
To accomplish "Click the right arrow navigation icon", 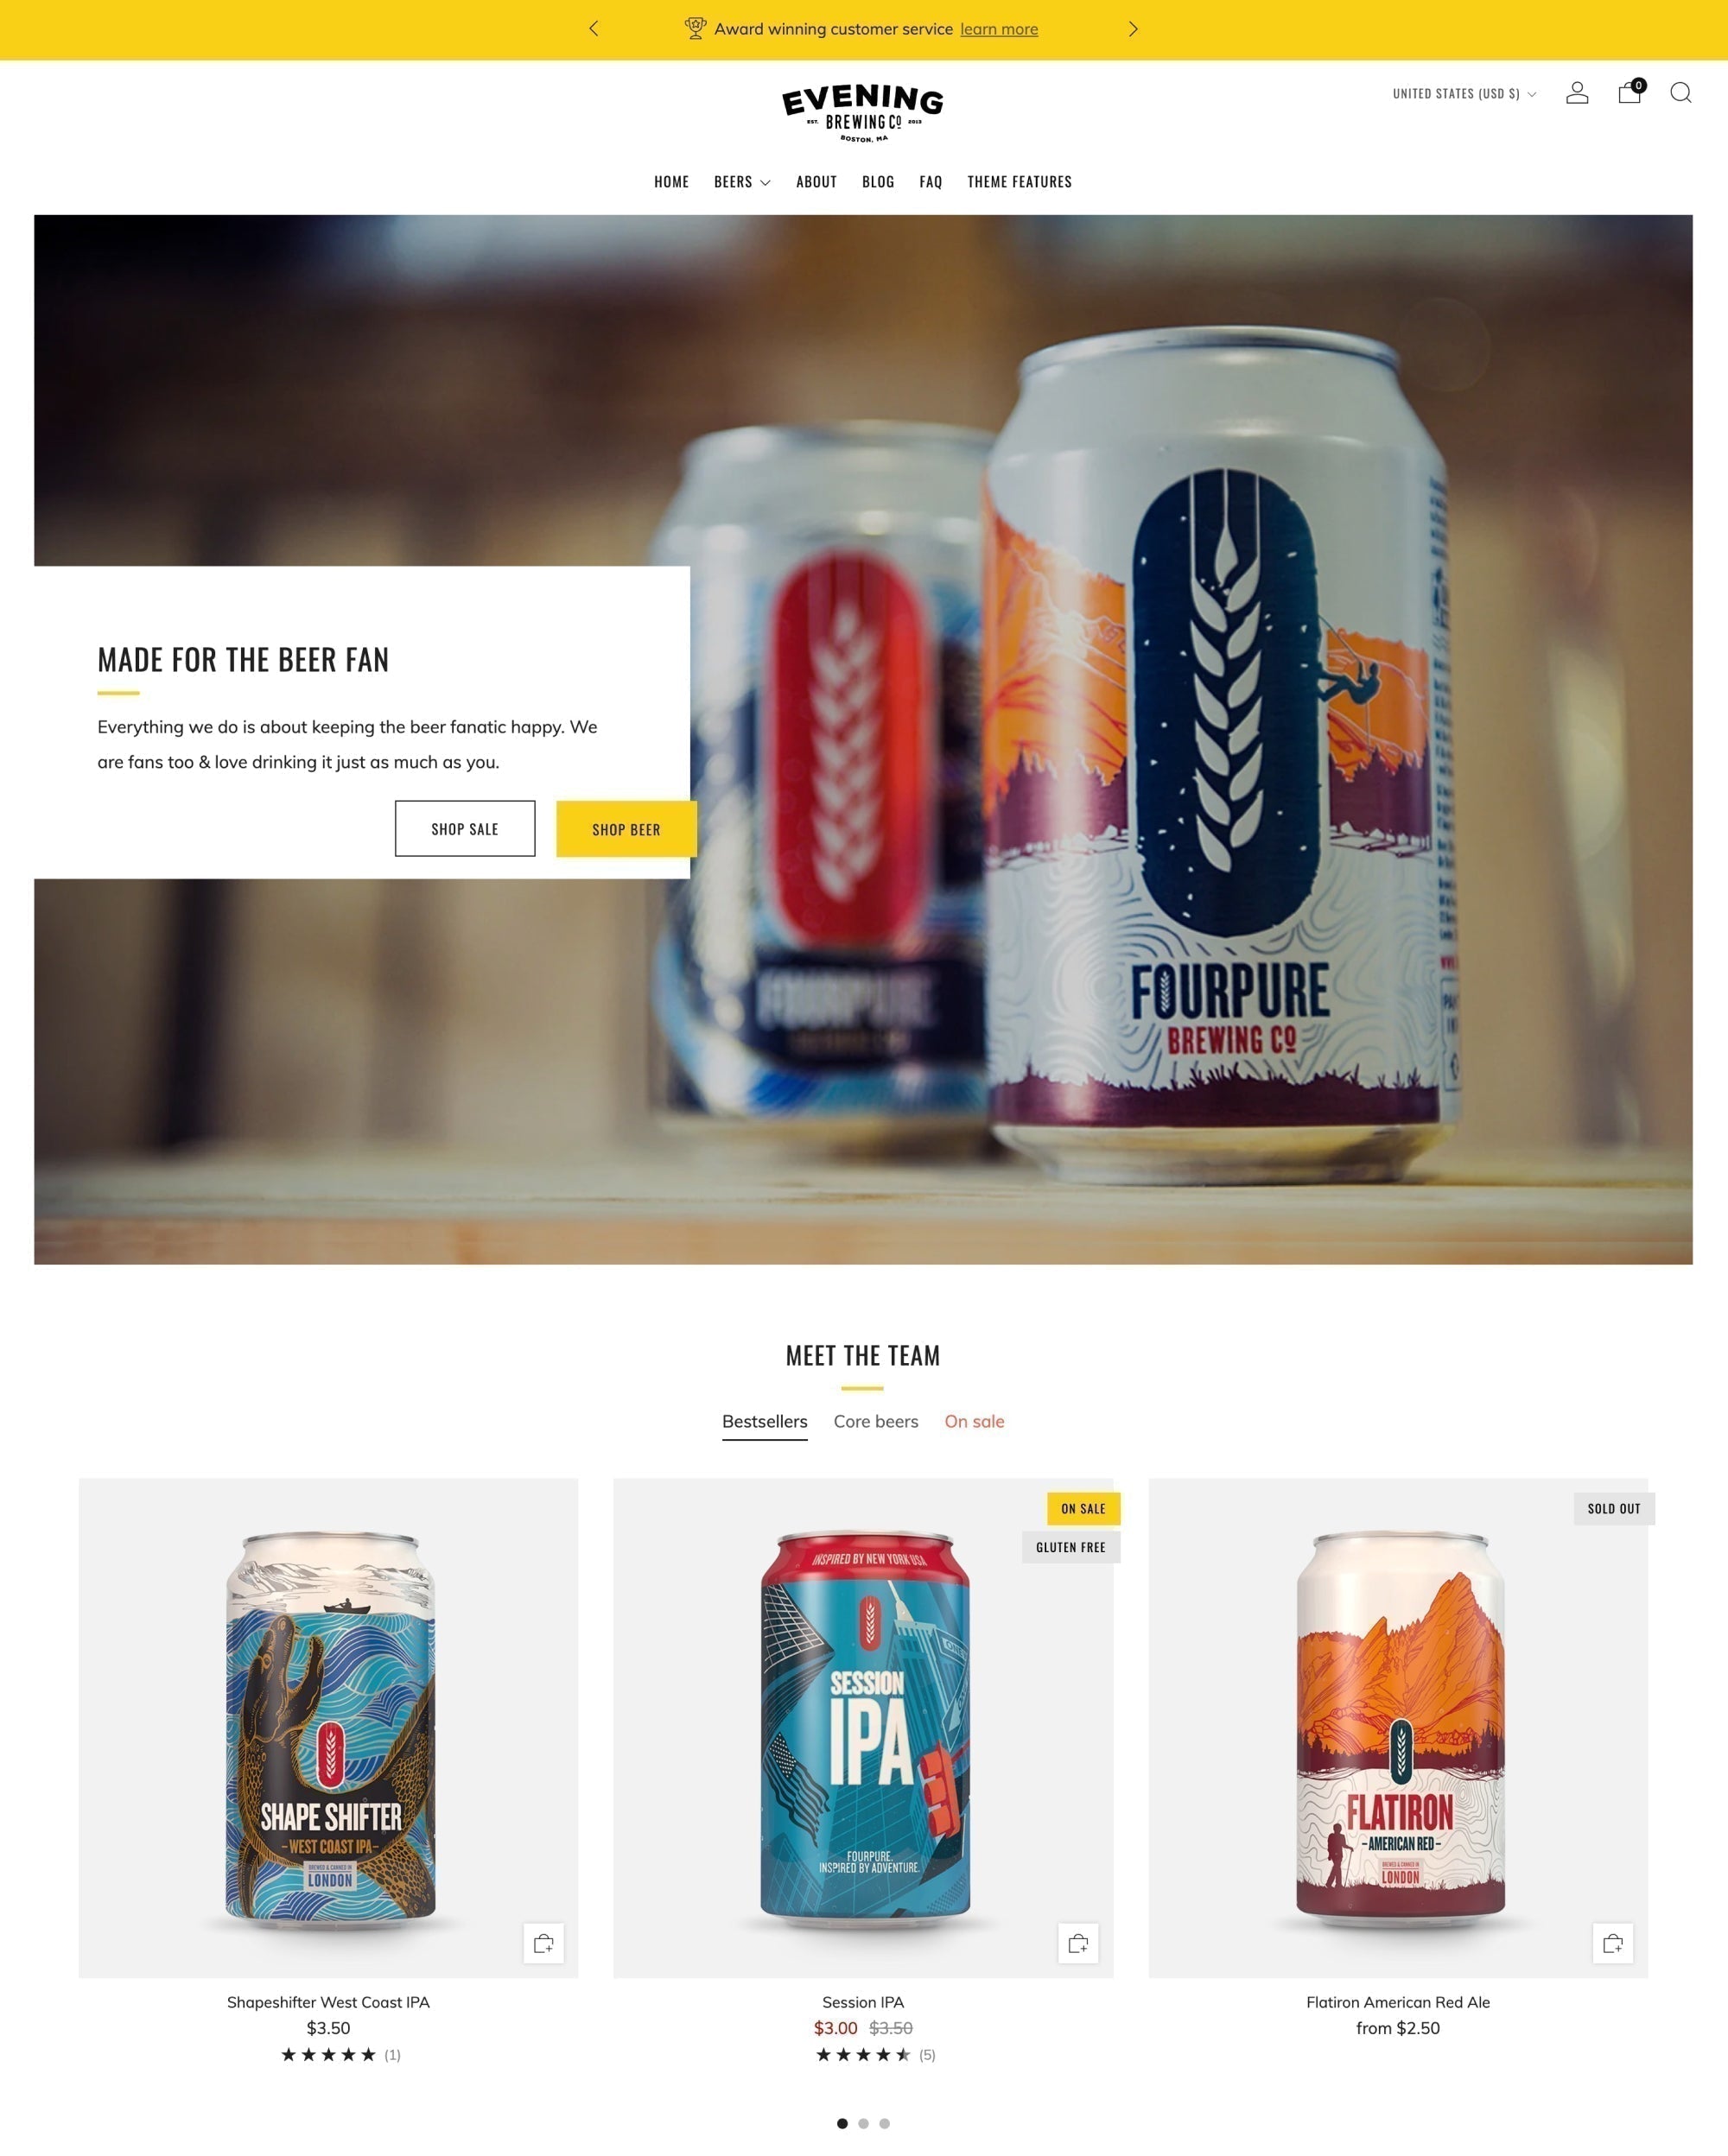I will pos(1134,29).
